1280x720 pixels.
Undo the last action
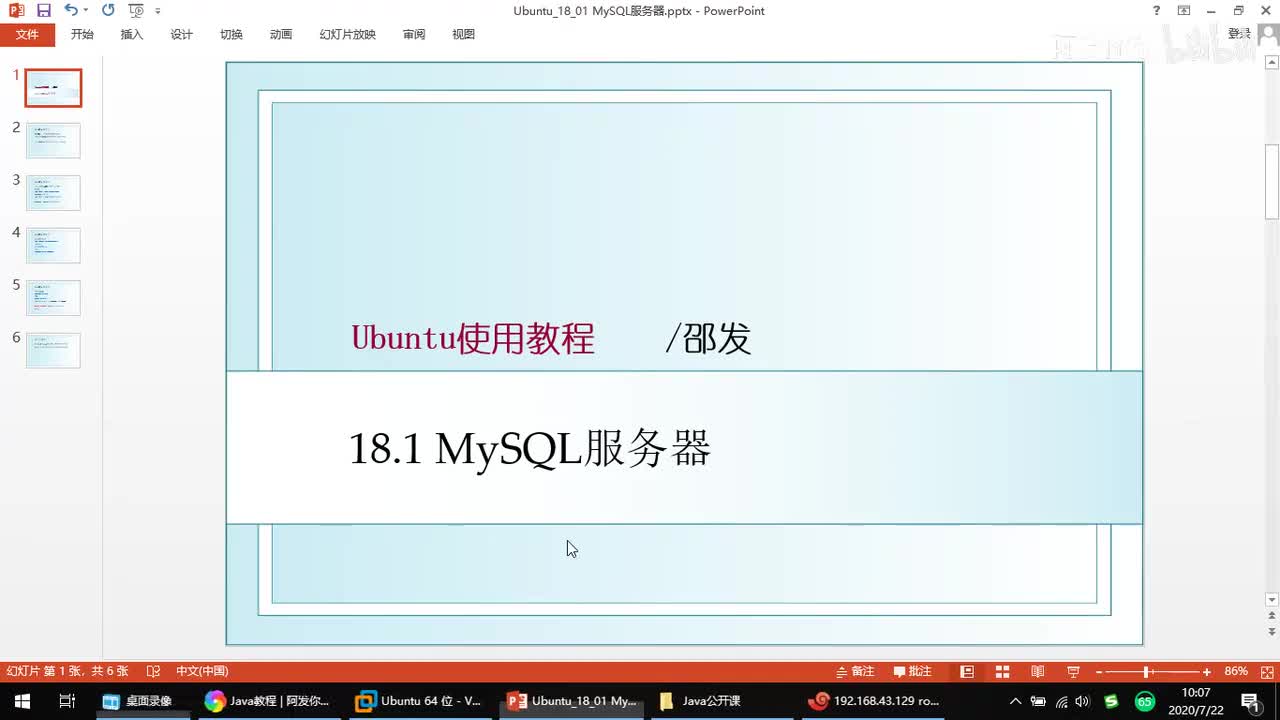coord(70,10)
